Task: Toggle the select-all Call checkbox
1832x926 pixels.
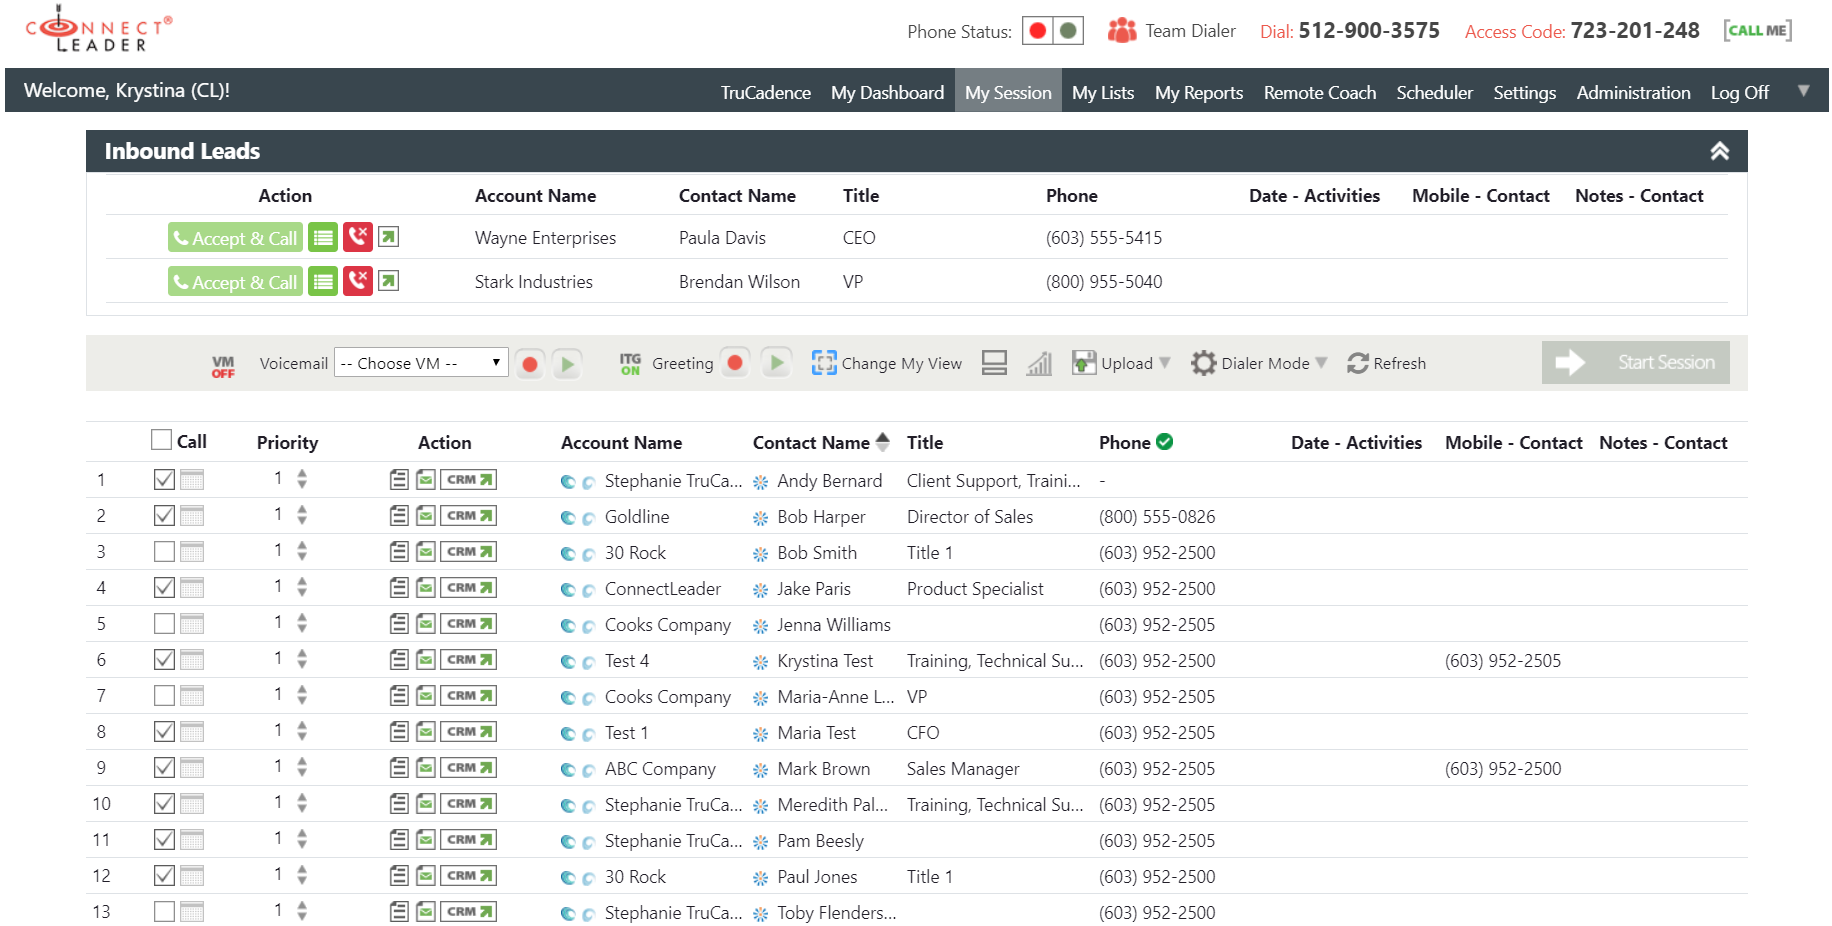Action: (161, 440)
